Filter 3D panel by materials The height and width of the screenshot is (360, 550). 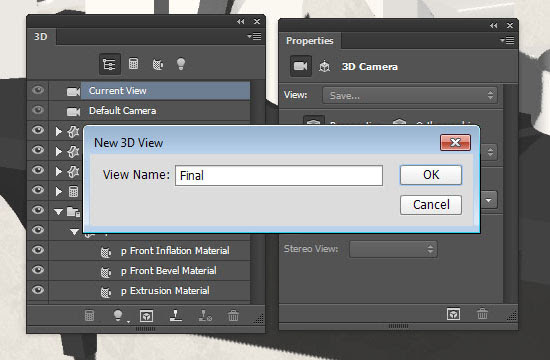click(x=157, y=64)
